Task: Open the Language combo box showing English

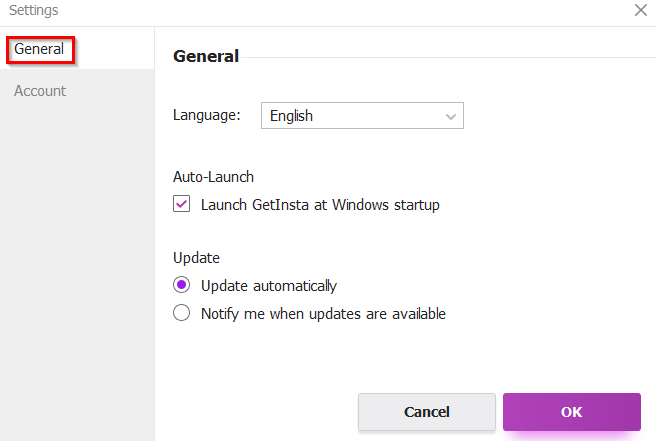Action: (x=362, y=115)
